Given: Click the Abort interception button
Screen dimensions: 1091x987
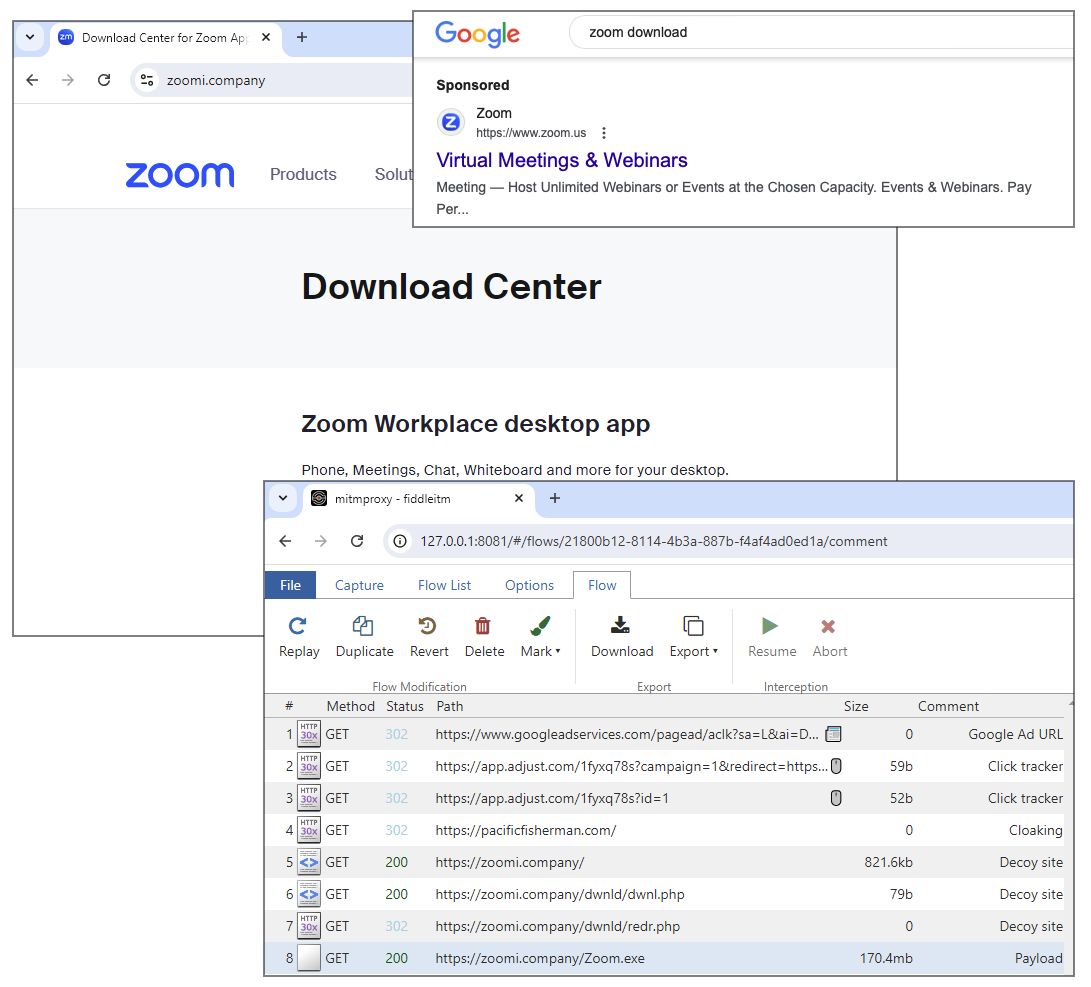Looking at the screenshot, I should pyautogui.click(x=829, y=637).
